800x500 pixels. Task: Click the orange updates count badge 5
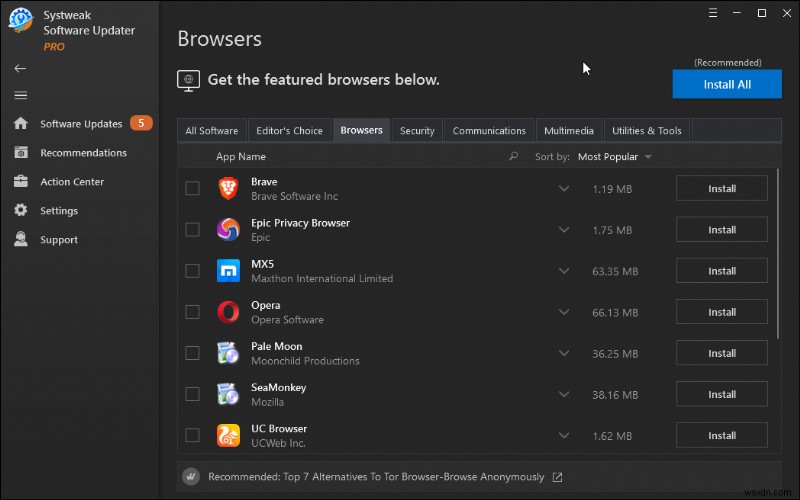pos(141,123)
